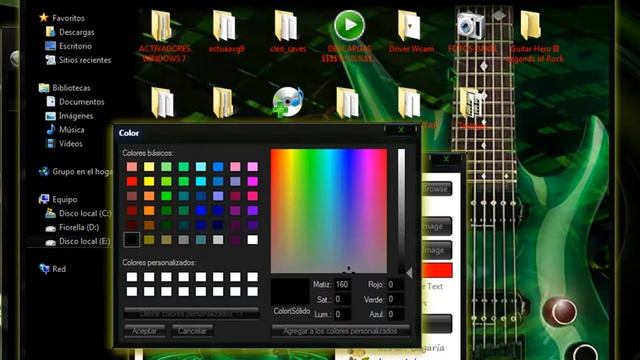Viewport: 640px width, 360px height.
Task: Click the Lum value field
Action: [x=342, y=314]
